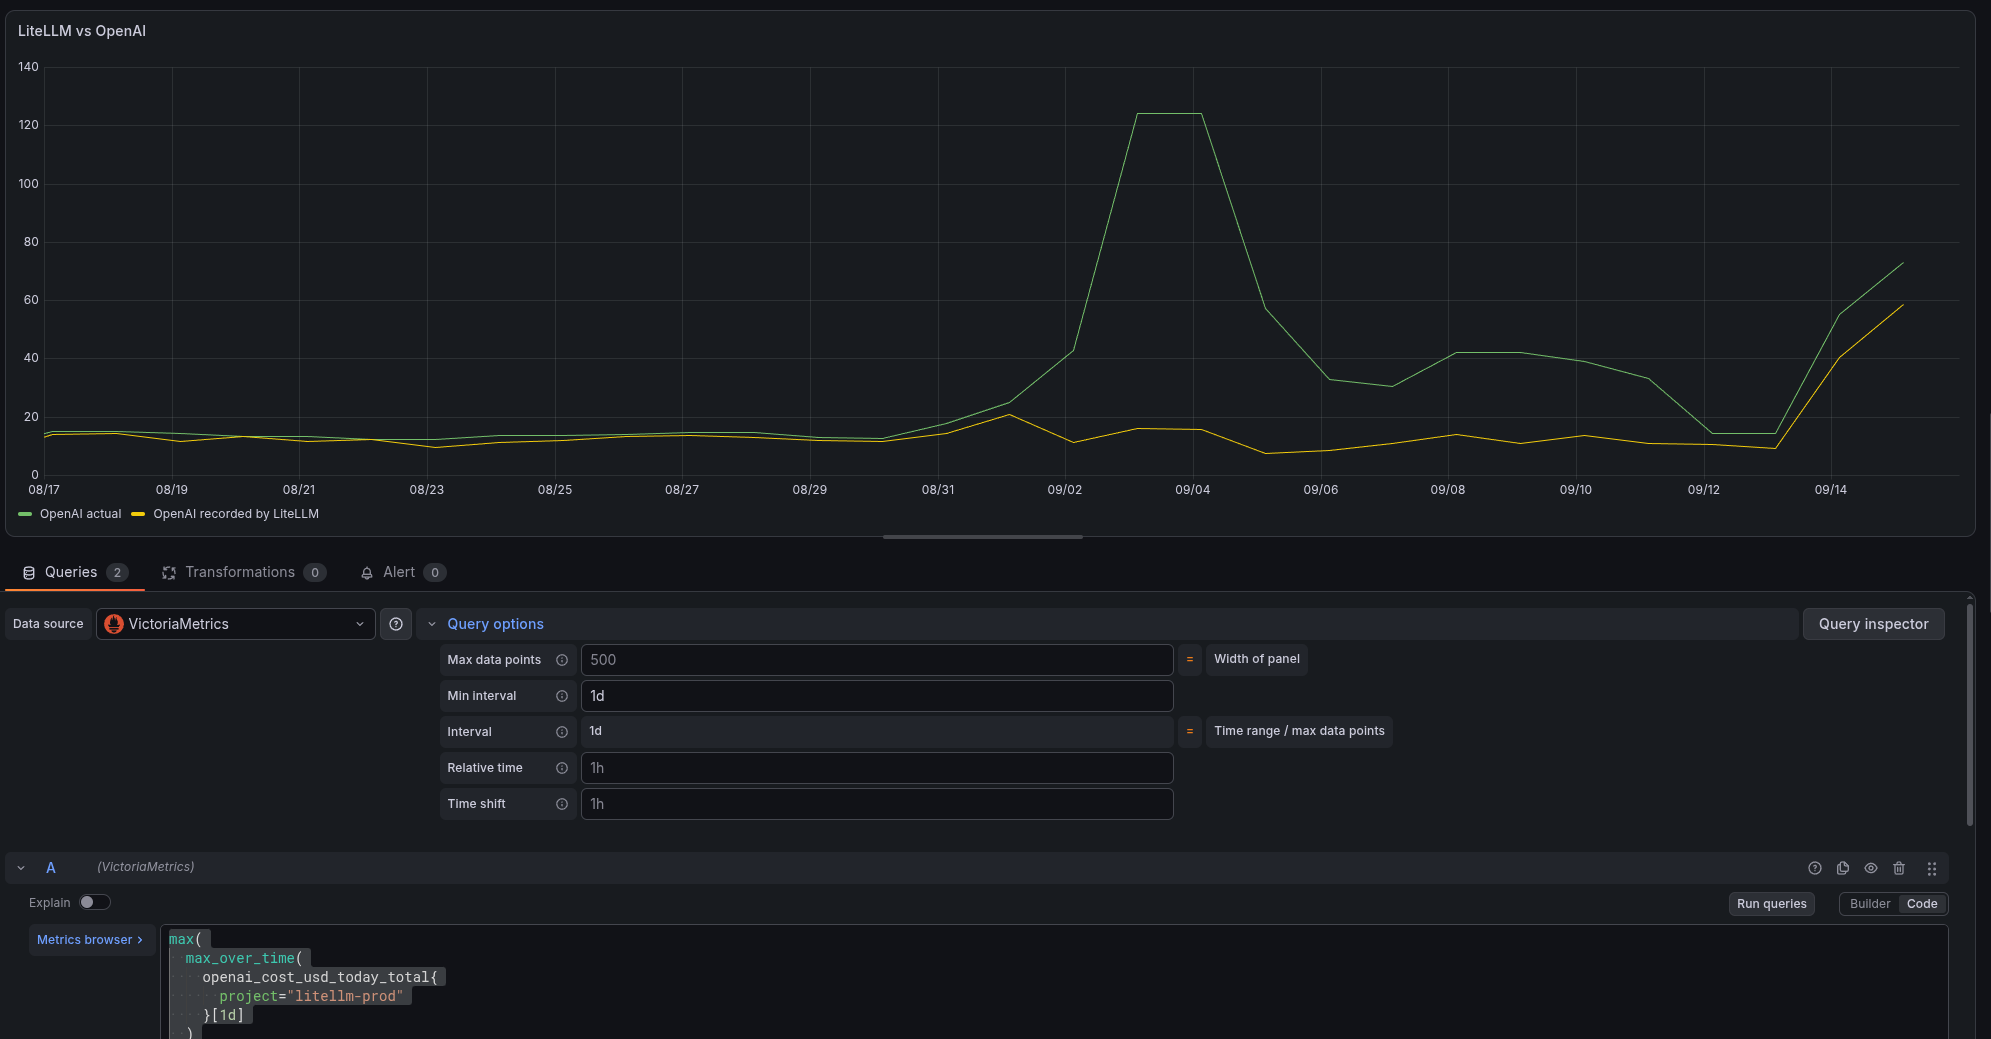Toggle query A visibility eye icon

[1871, 868]
